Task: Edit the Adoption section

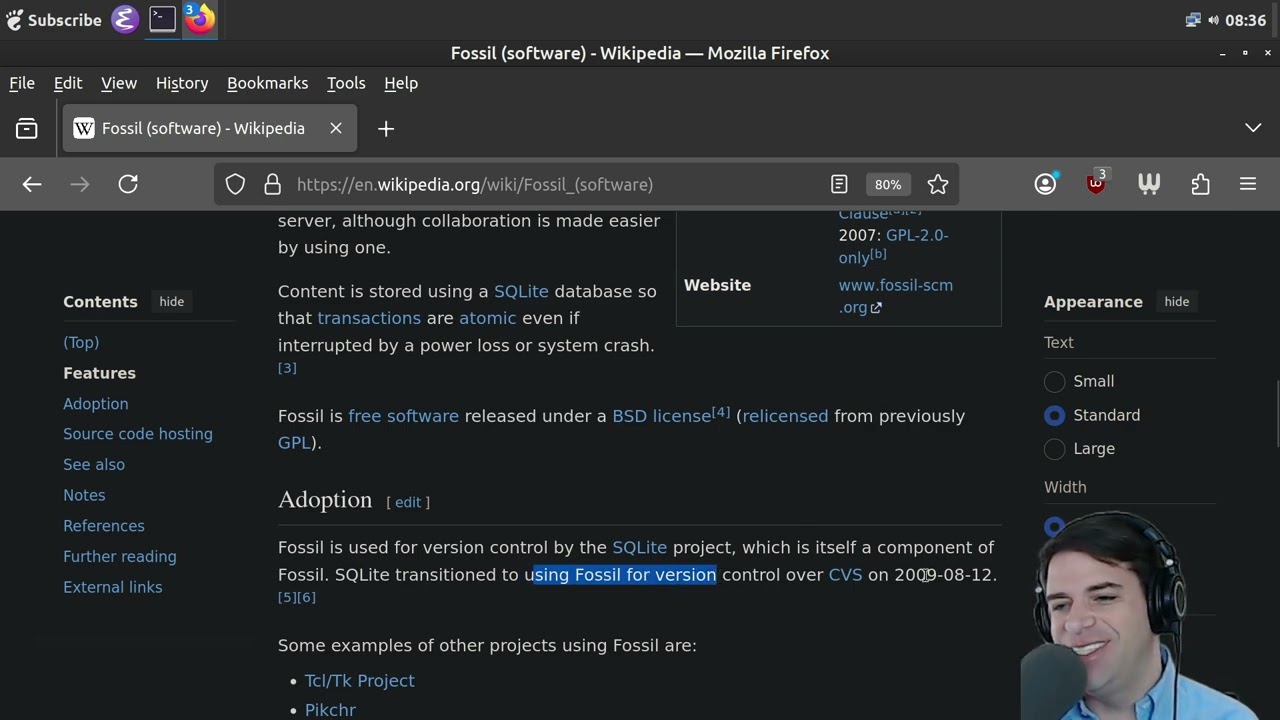Action: coord(408,502)
